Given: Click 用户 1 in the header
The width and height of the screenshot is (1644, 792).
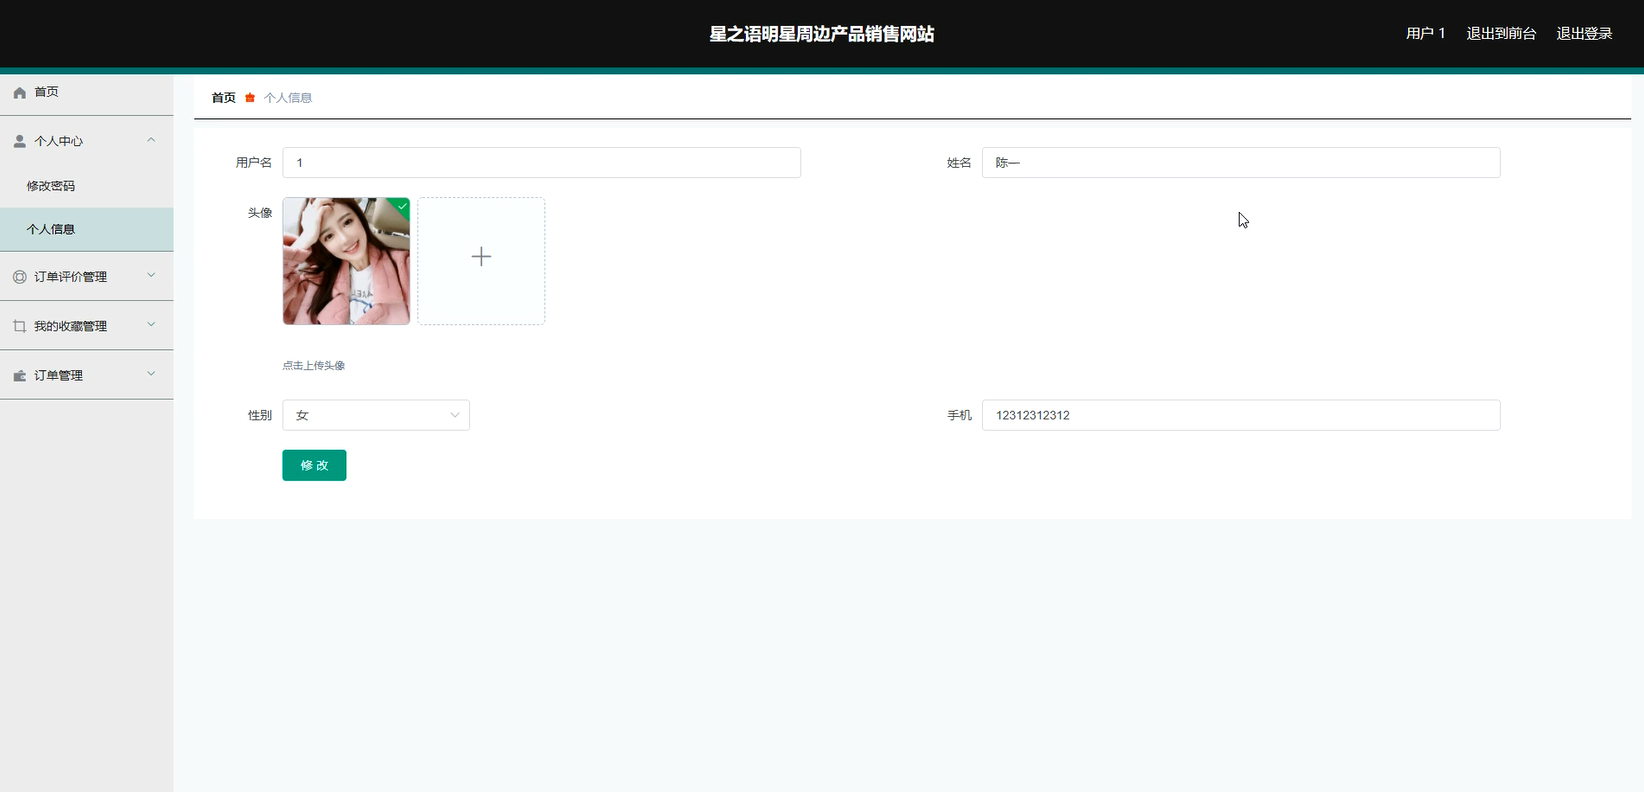Looking at the screenshot, I should [x=1425, y=34].
